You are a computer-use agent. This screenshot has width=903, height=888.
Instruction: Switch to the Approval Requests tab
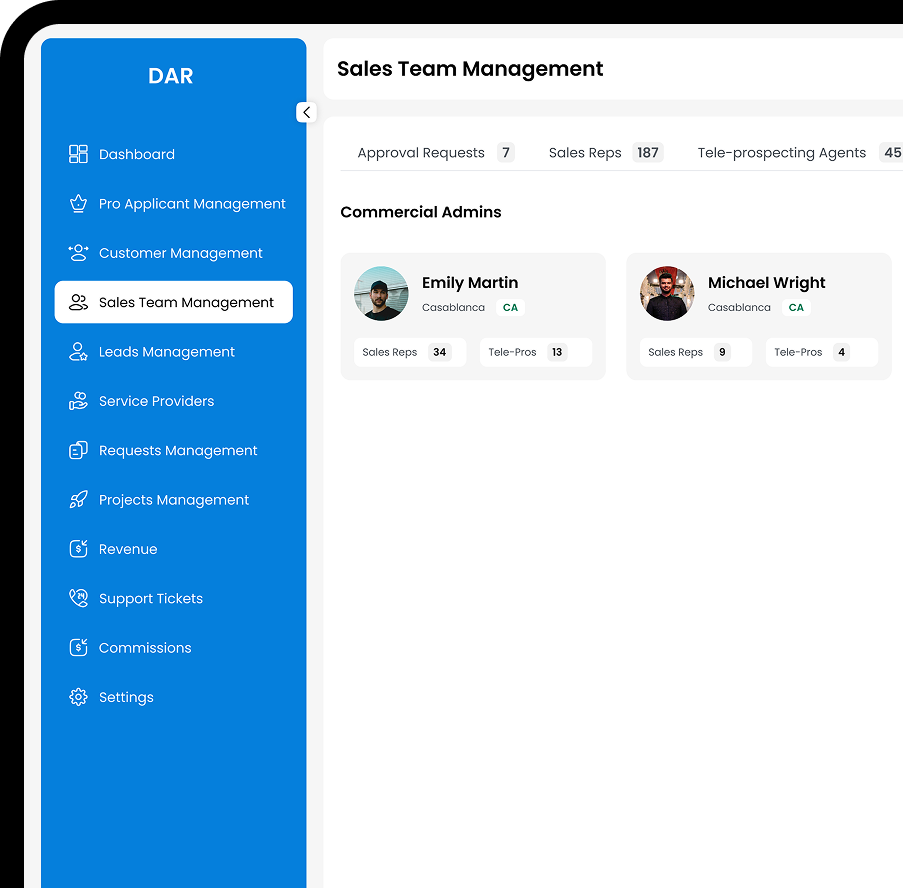pos(436,153)
